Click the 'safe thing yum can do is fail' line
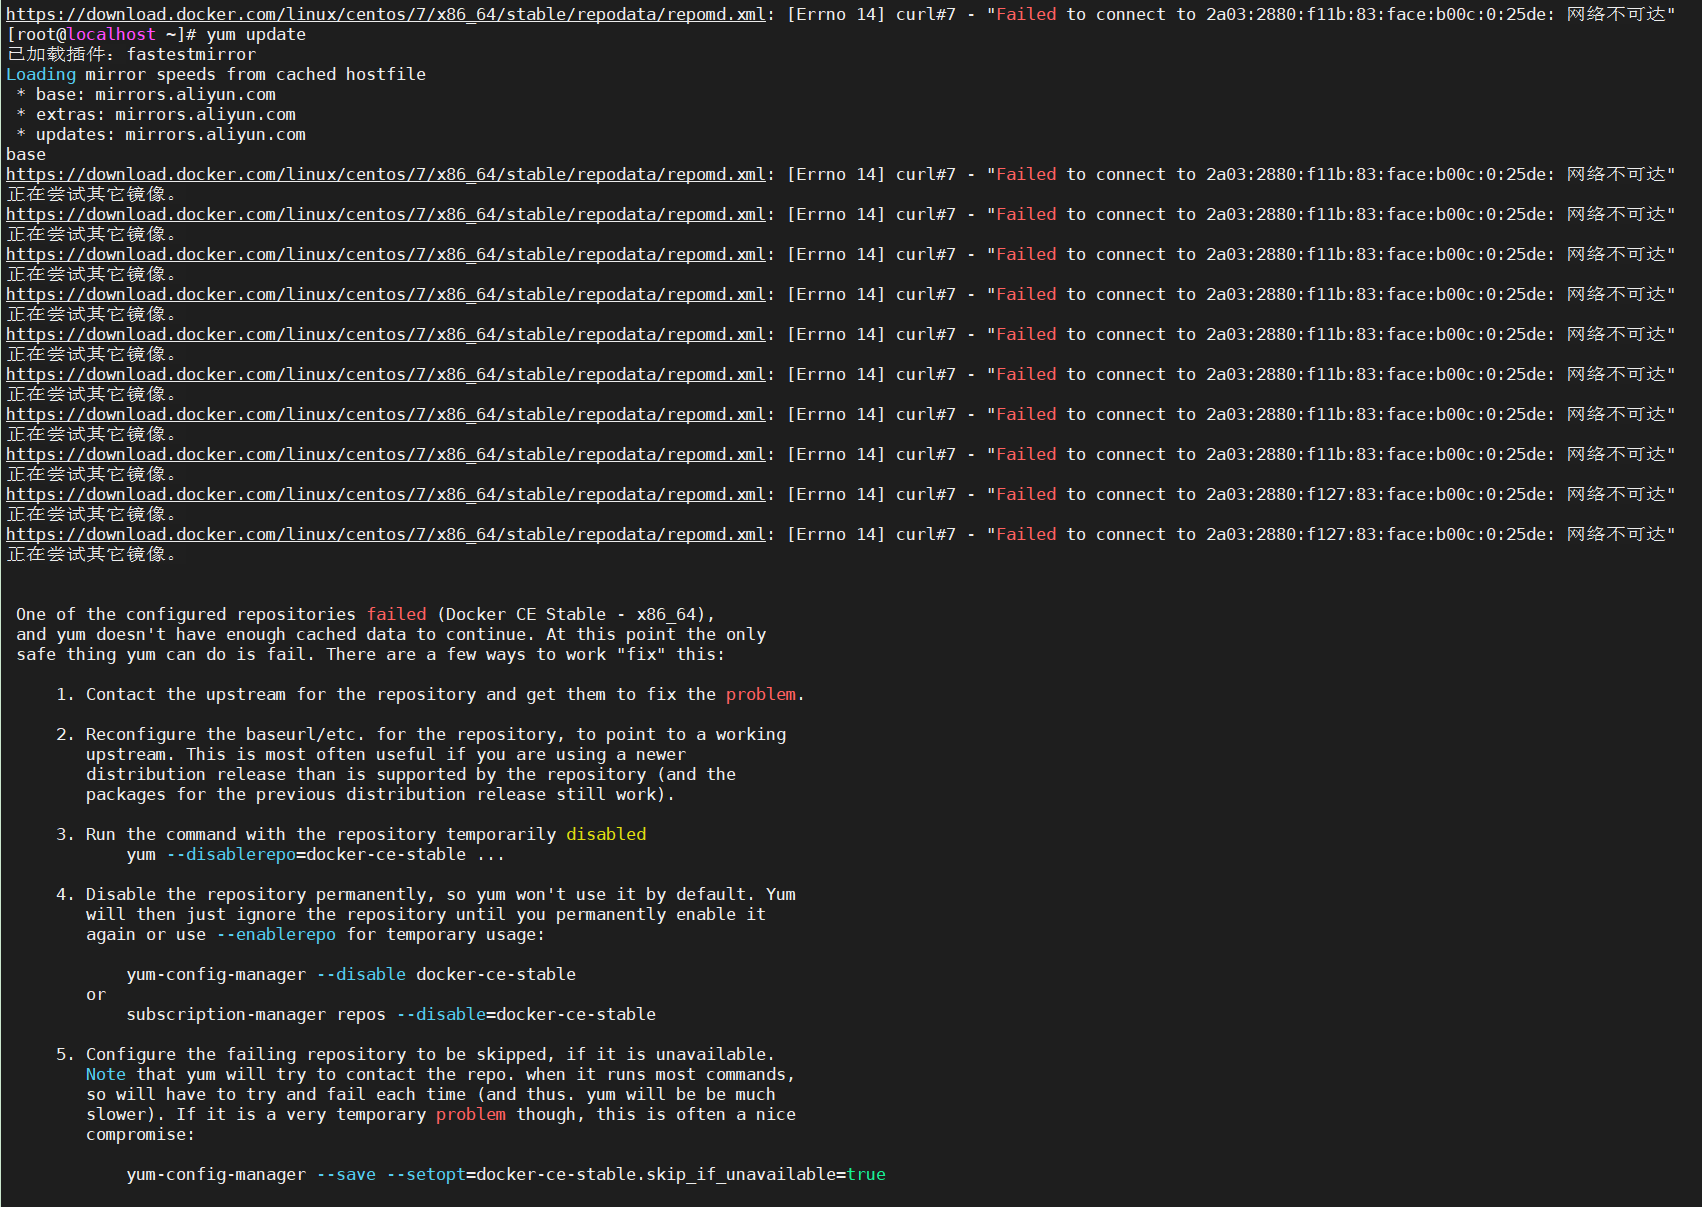This screenshot has width=1702, height=1207. [x=371, y=654]
